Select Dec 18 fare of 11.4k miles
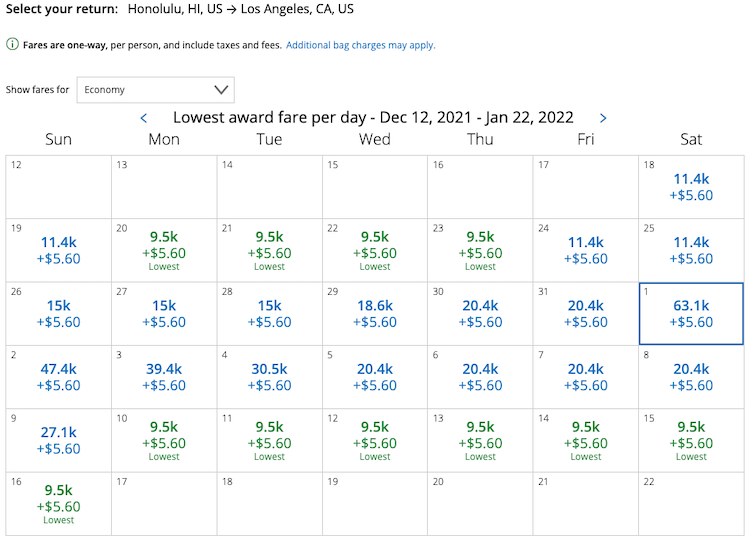The image size is (750, 539). click(x=691, y=187)
